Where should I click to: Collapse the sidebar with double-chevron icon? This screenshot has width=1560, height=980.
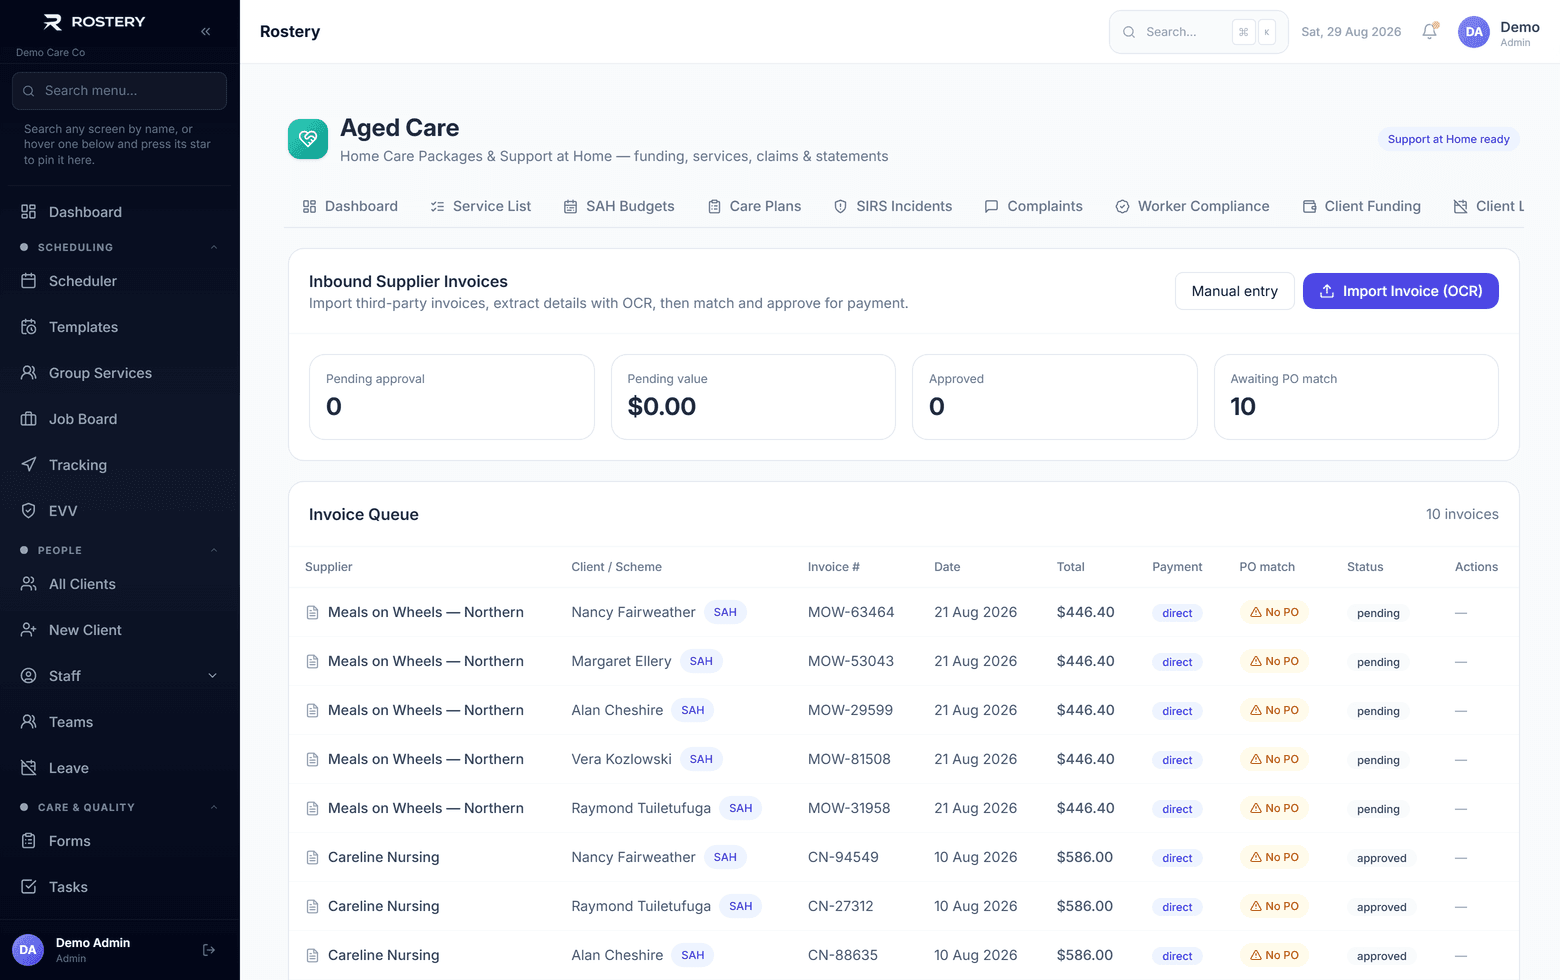click(x=205, y=31)
